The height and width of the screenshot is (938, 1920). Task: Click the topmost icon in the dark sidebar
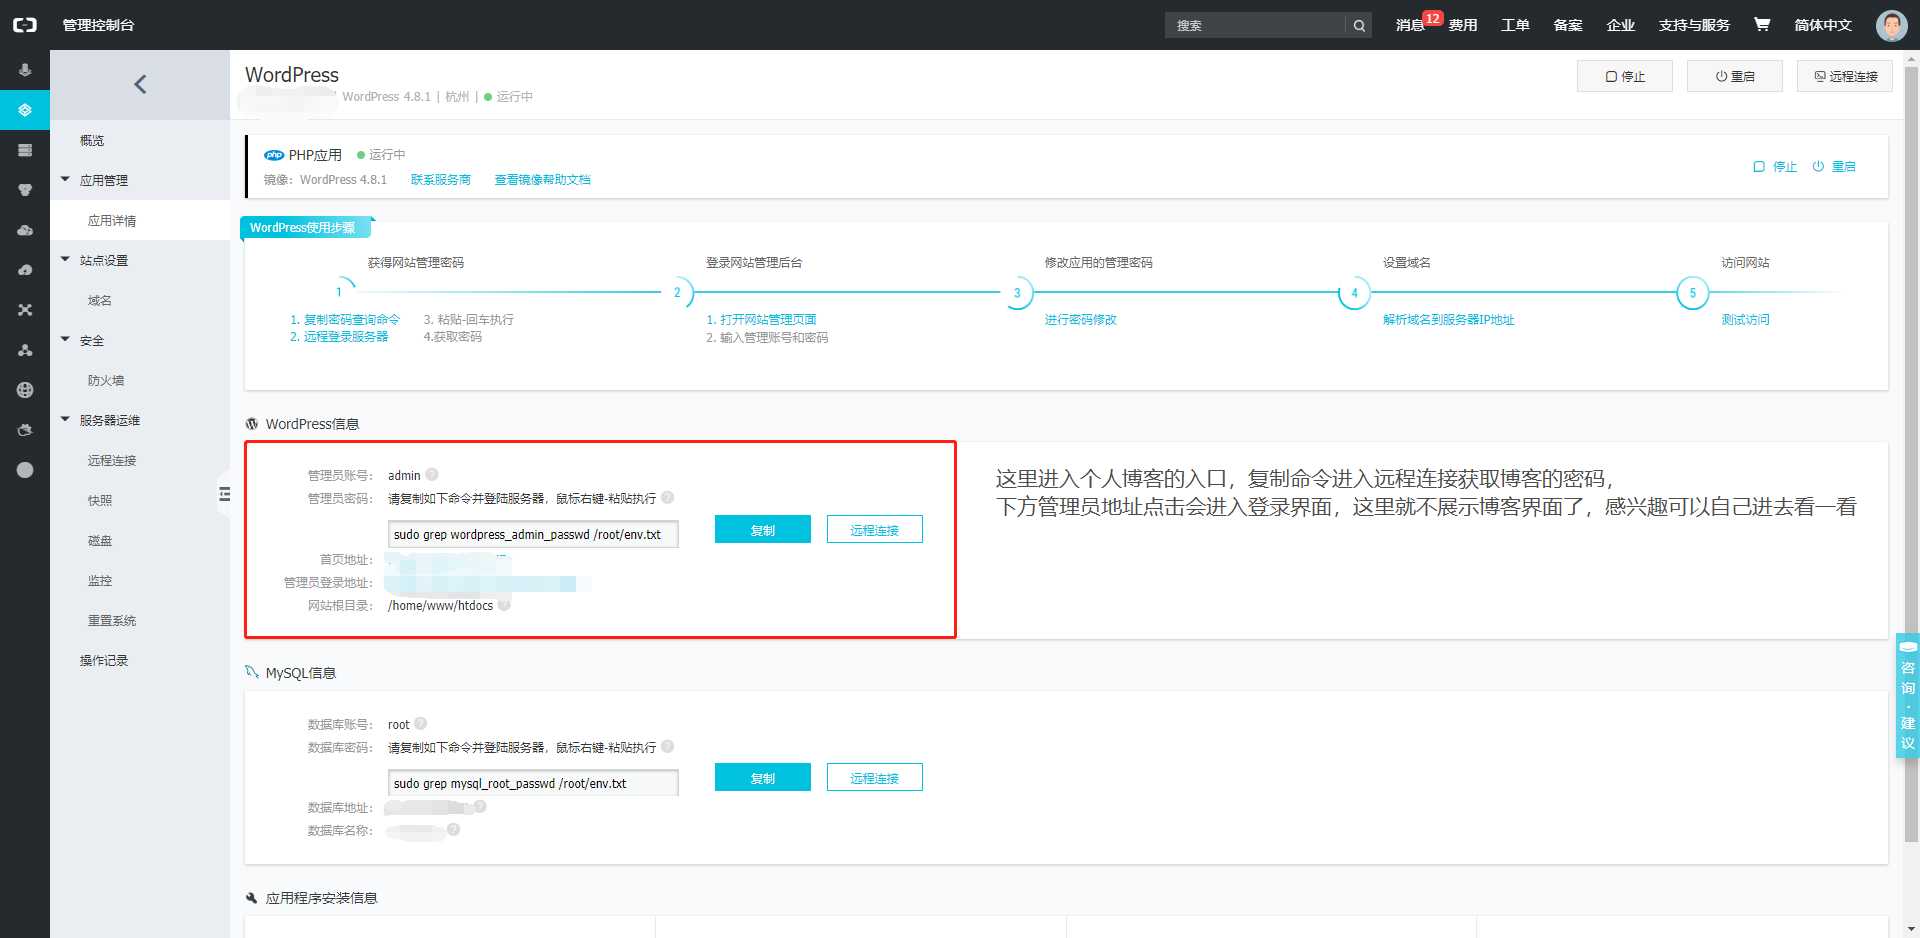coord(25,70)
